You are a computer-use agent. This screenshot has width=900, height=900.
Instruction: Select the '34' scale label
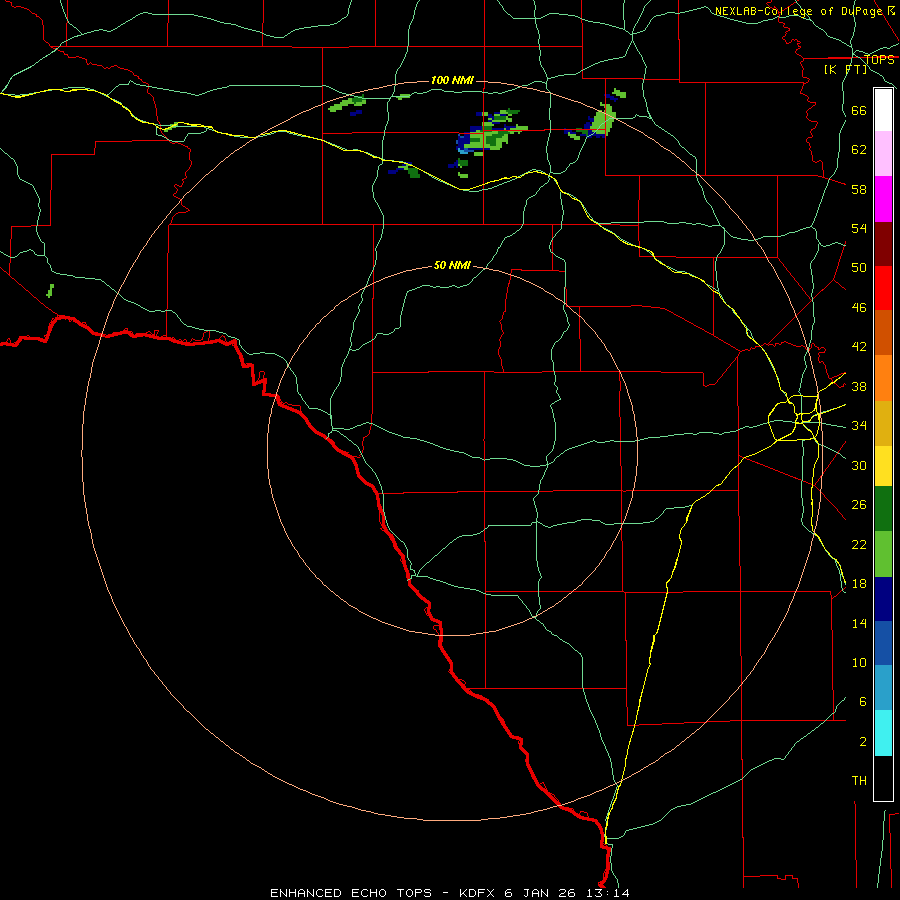point(859,426)
